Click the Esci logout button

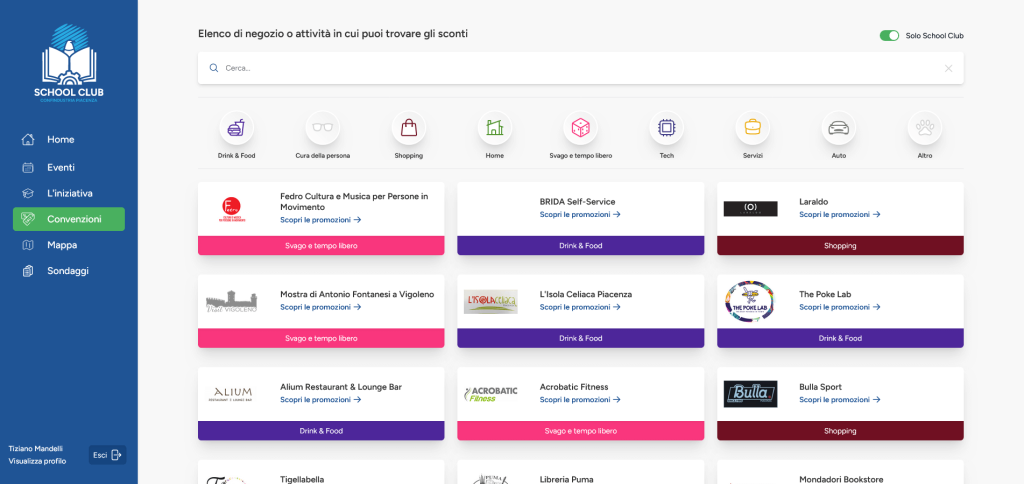(x=107, y=455)
